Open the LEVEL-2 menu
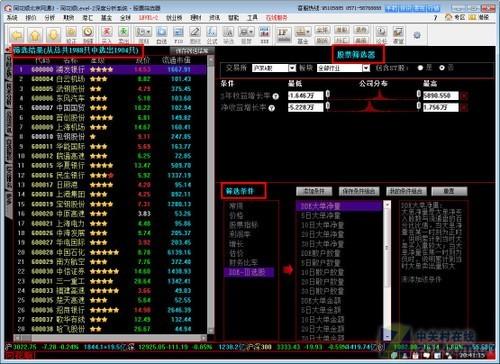500x364 pixels. coord(148,17)
